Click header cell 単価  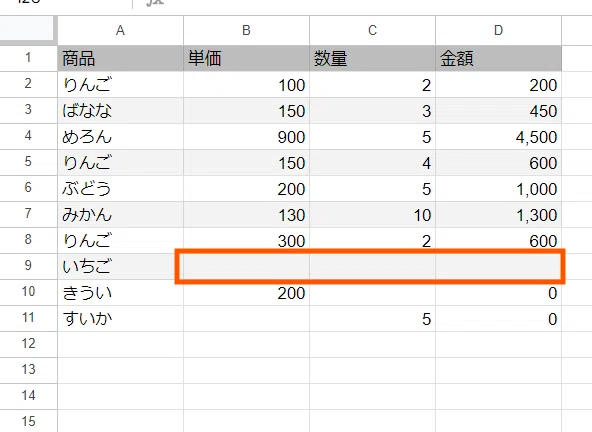point(247,58)
